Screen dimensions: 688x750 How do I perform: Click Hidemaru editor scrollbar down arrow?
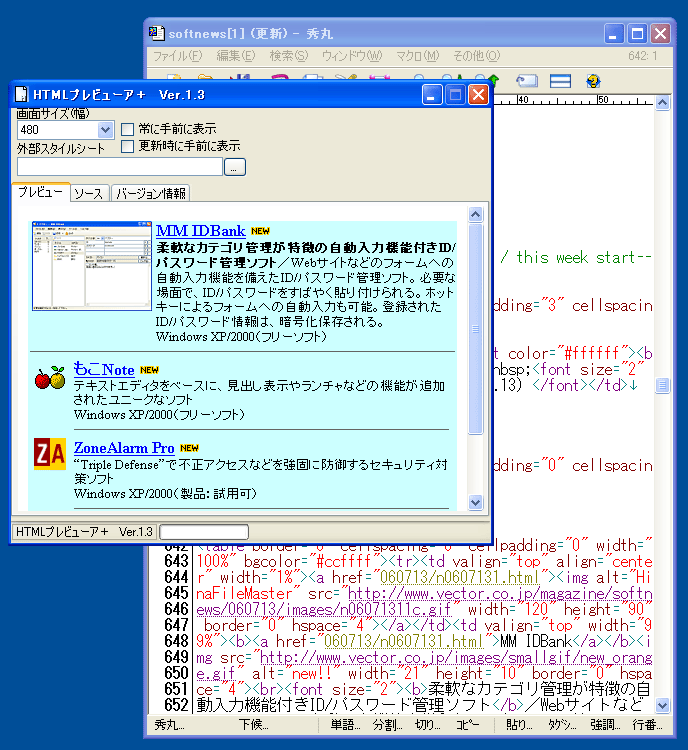pyautogui.click(x=662, y=705)
